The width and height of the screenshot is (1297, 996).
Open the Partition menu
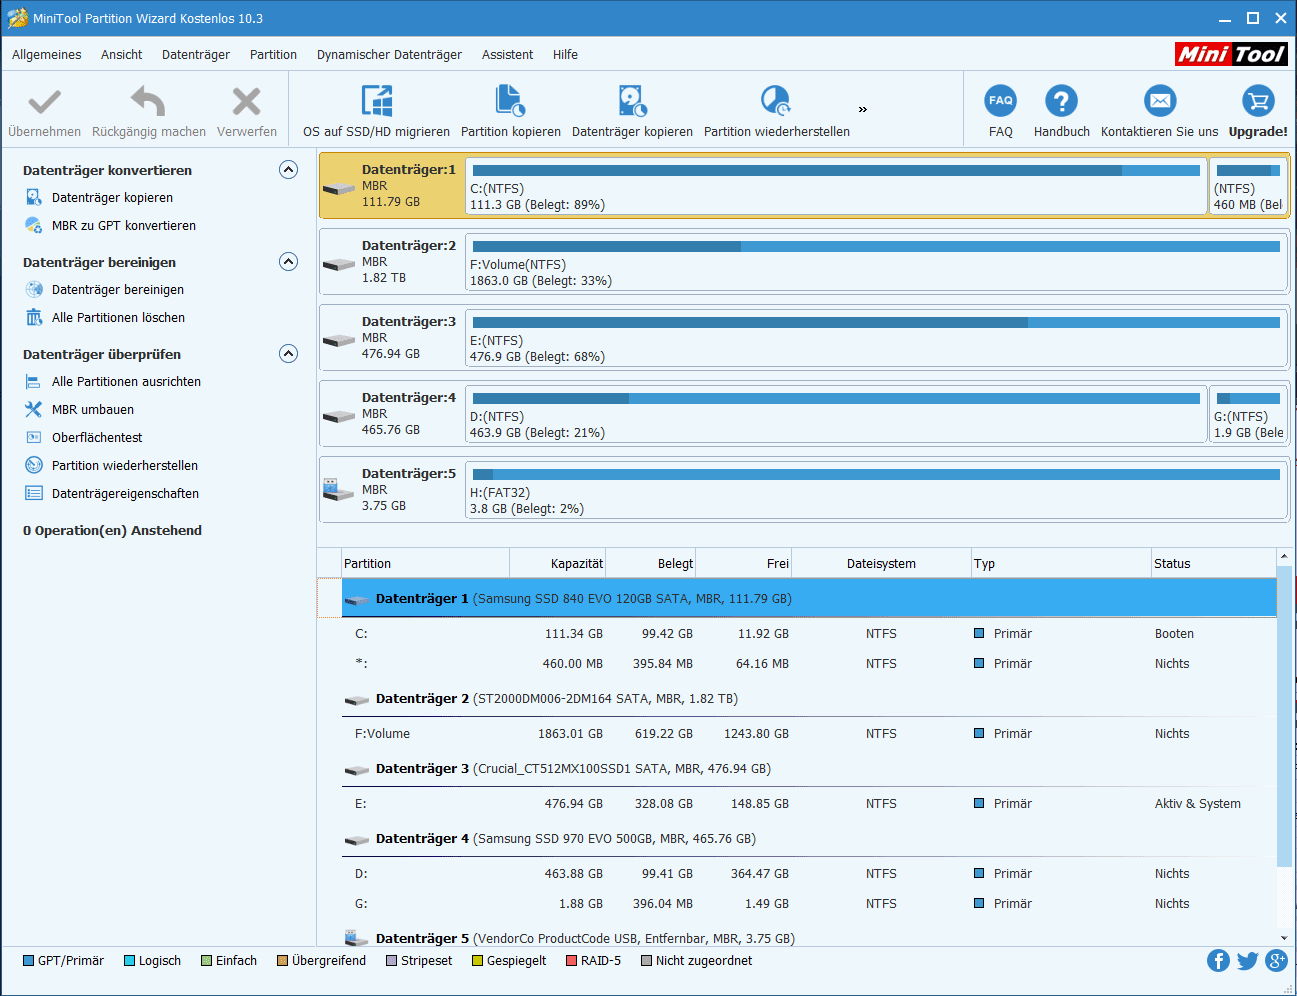point(273,55)
